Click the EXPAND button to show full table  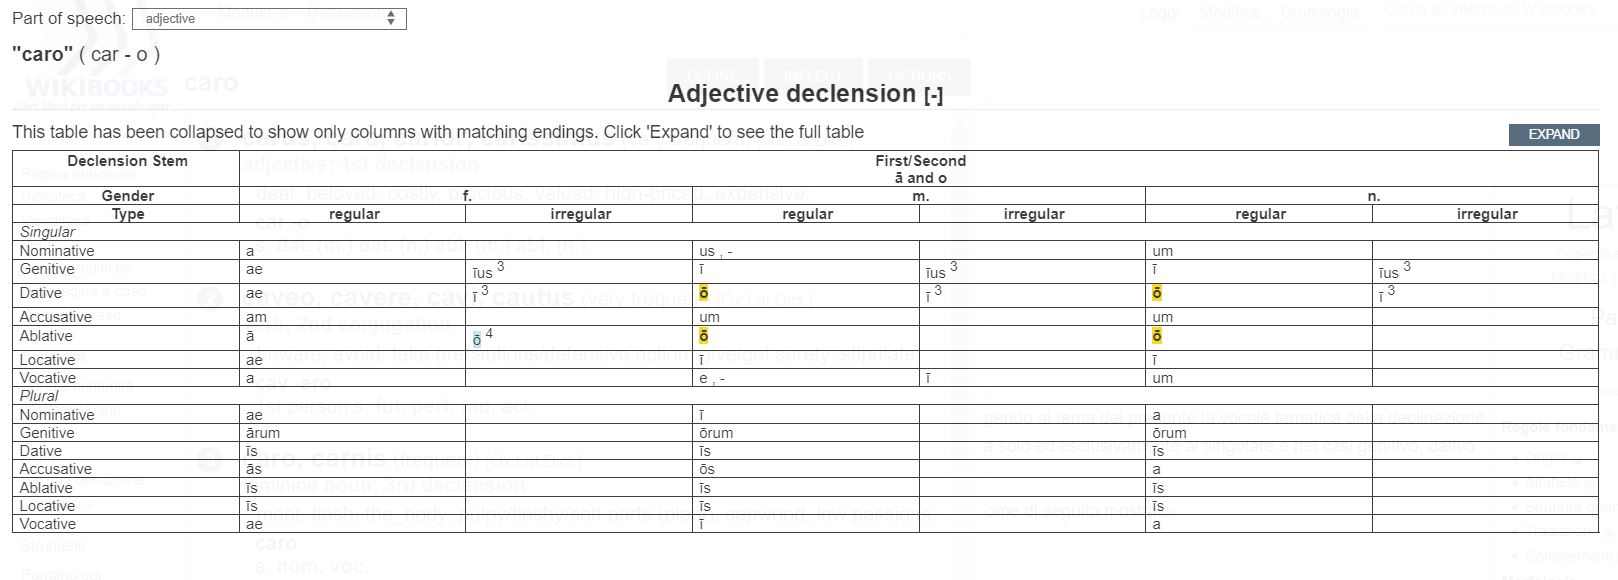click(1553, 134)
